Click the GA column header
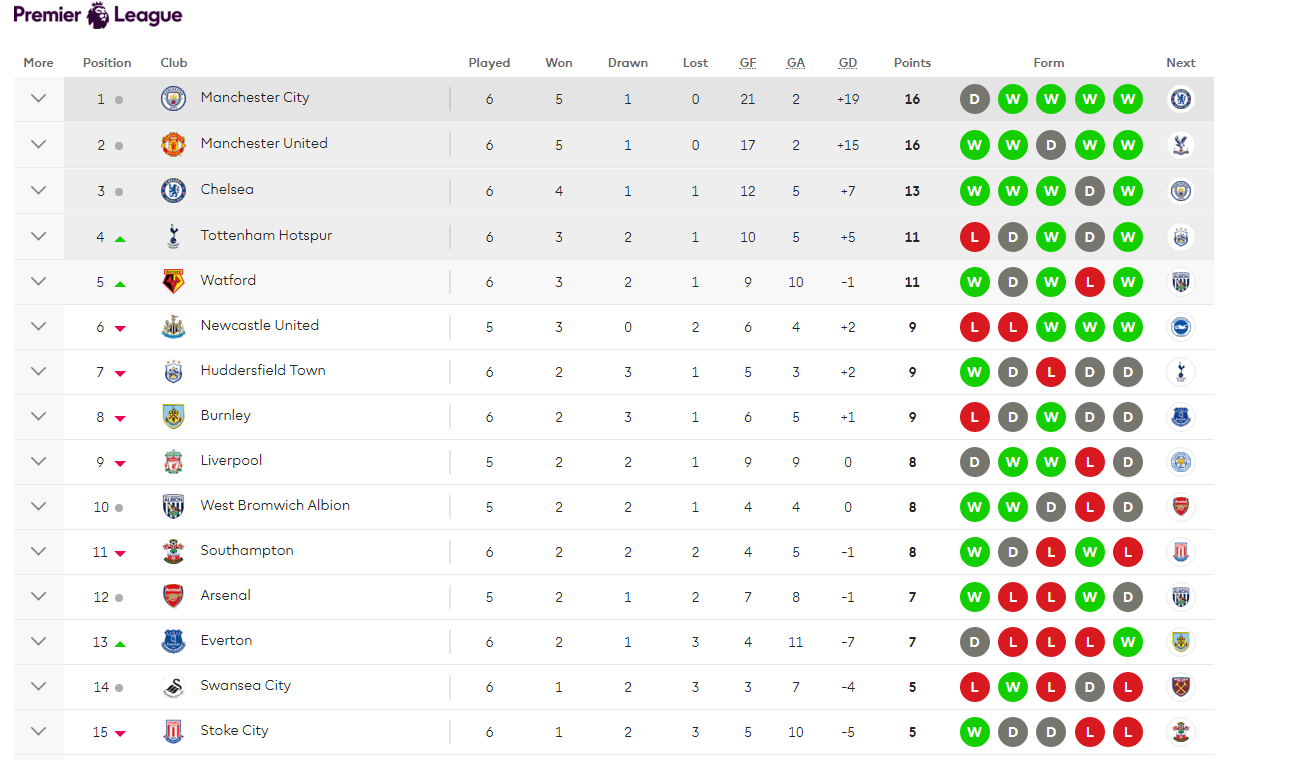 pyautogui.click(x=796, y=63)
